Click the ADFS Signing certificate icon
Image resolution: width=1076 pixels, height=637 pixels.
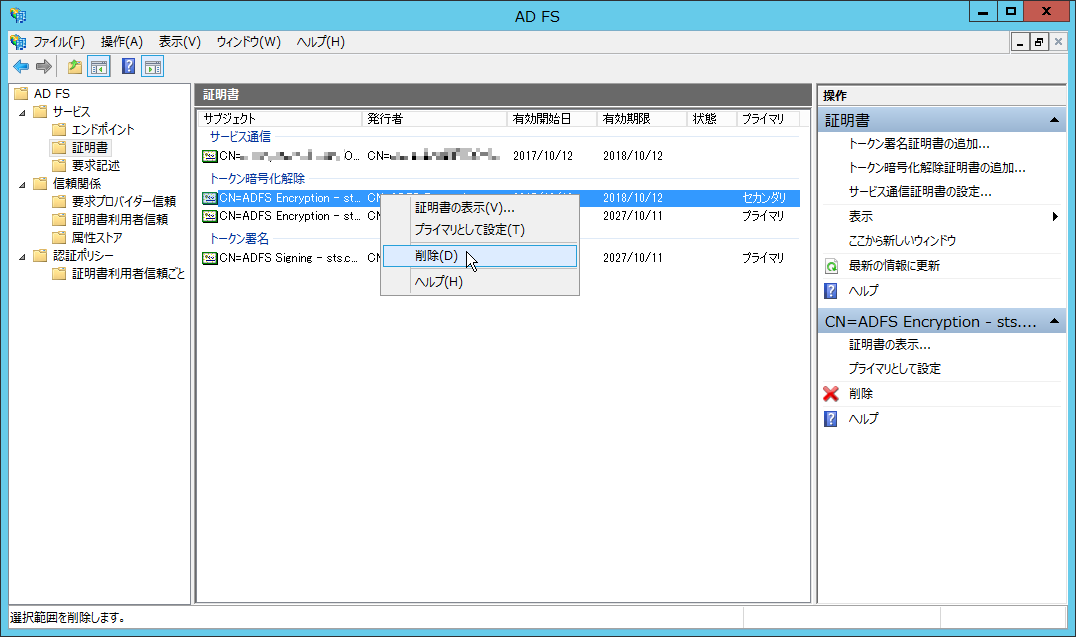(x=210, y=258)
